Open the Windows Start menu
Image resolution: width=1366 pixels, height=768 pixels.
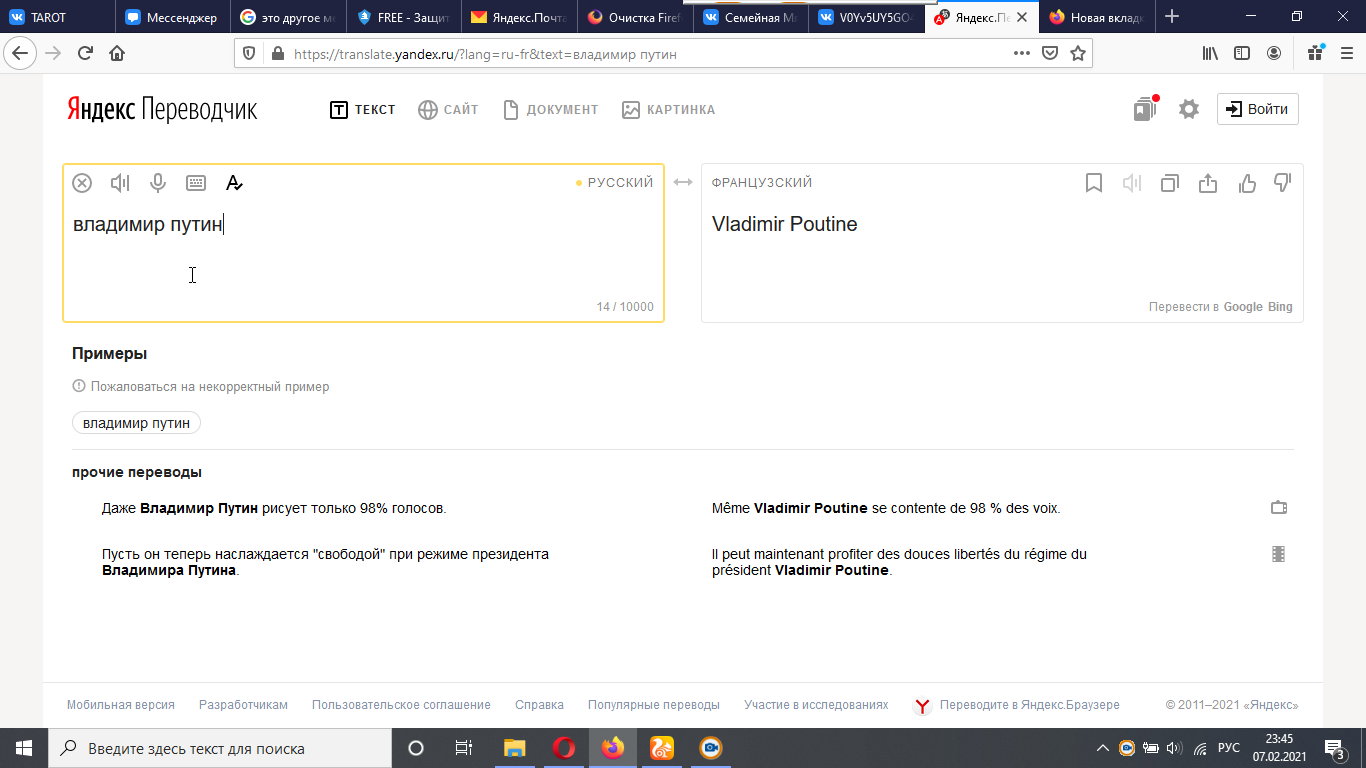[24, 748]
